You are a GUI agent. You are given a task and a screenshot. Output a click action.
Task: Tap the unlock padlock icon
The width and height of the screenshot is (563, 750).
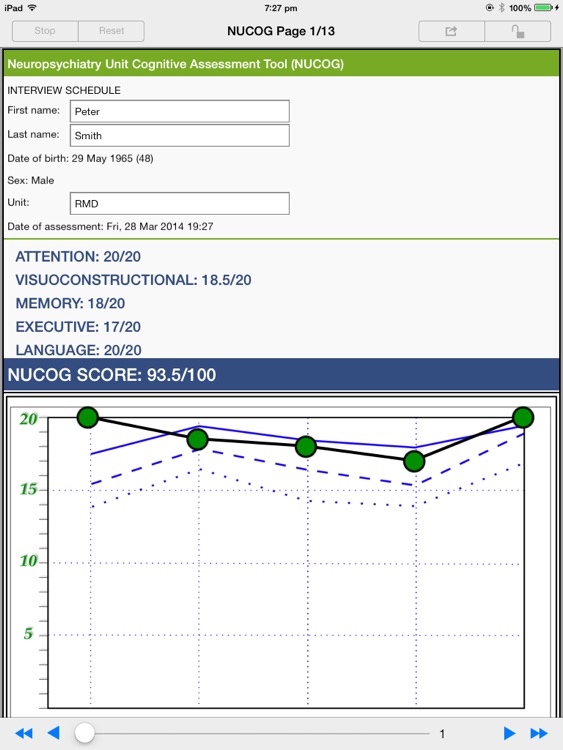point(518,31)
